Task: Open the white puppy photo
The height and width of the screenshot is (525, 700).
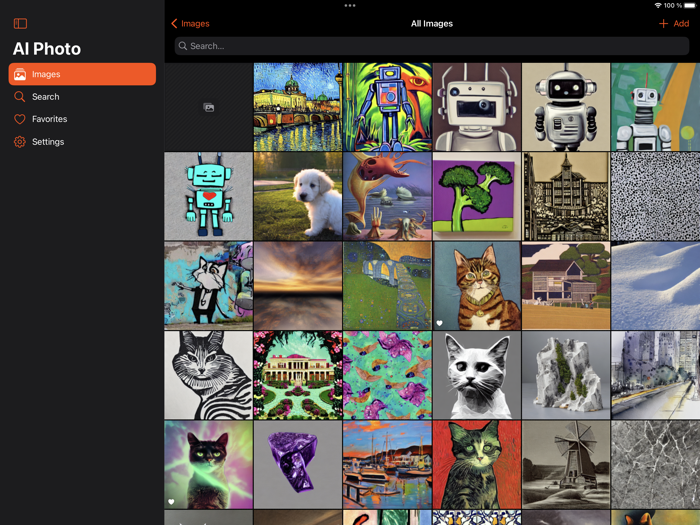Action: coord(298,196)
